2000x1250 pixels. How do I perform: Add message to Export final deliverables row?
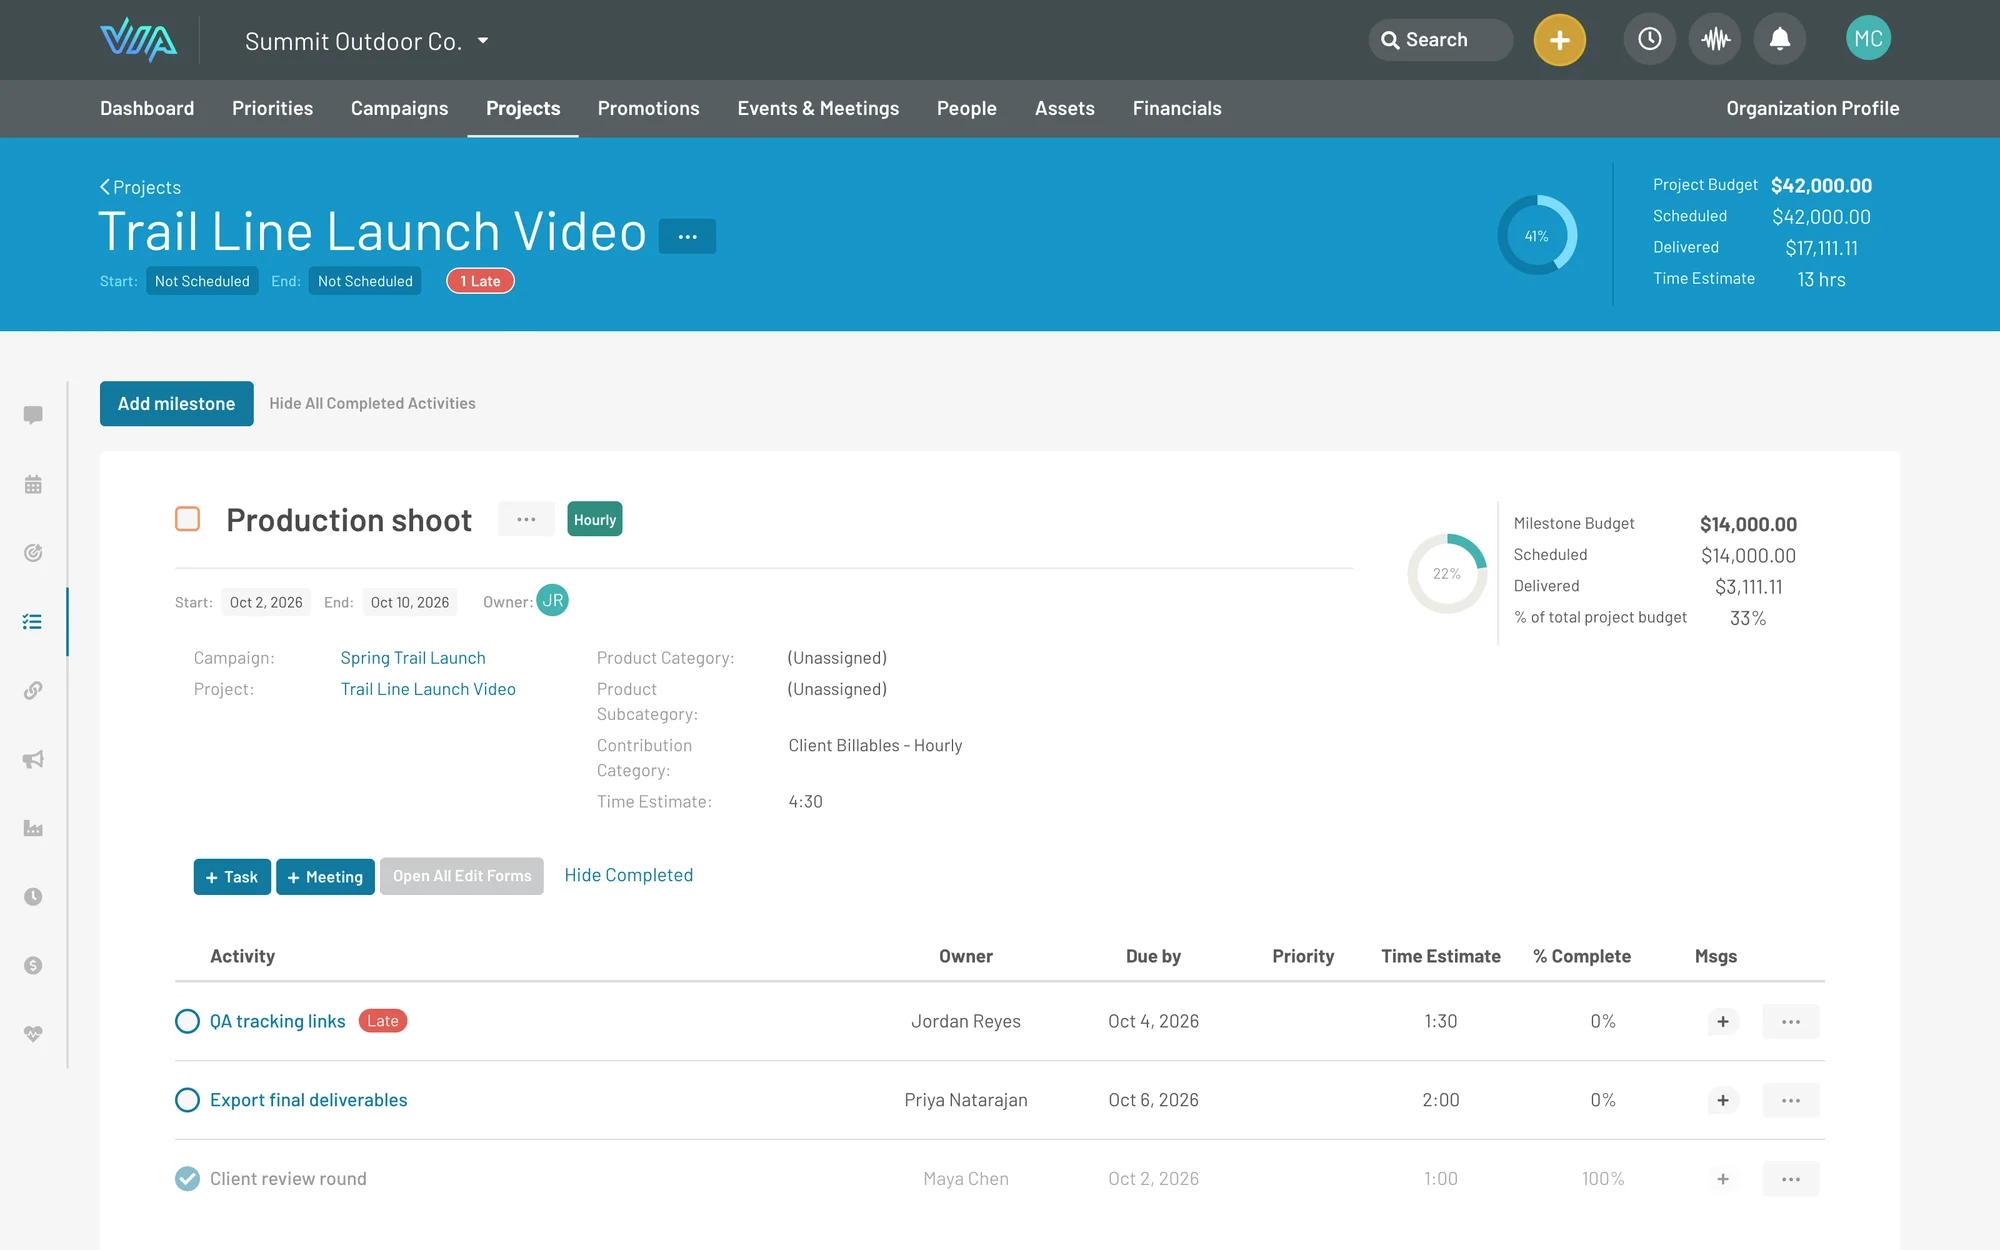[1723, 1100]
